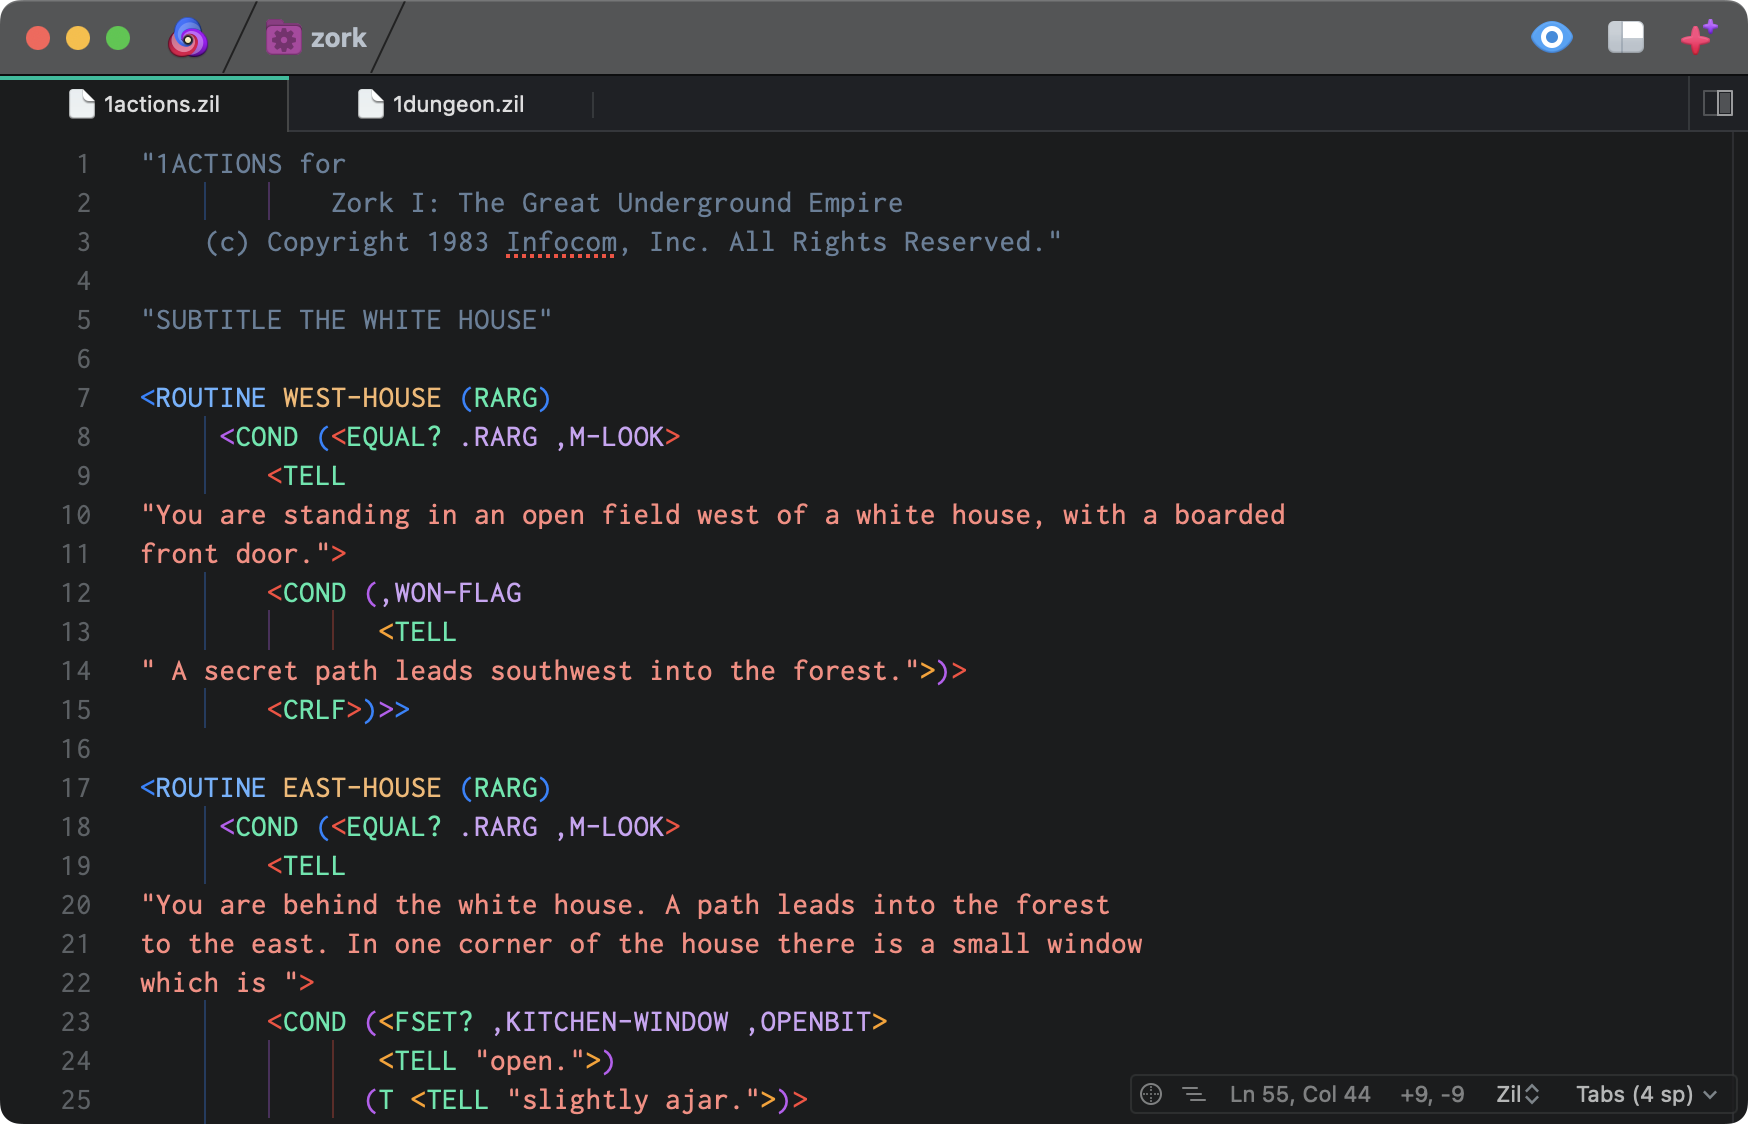
Task: Click the symbol target icon in status bar
Action: [x=1151, y=1094]
